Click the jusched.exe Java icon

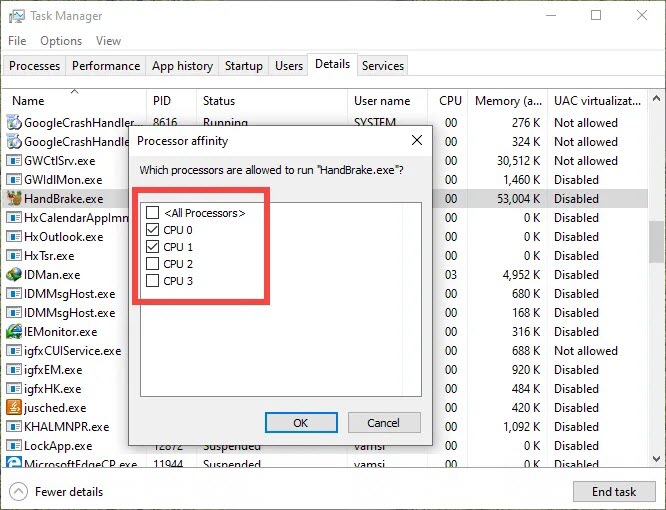pos(14,408)
